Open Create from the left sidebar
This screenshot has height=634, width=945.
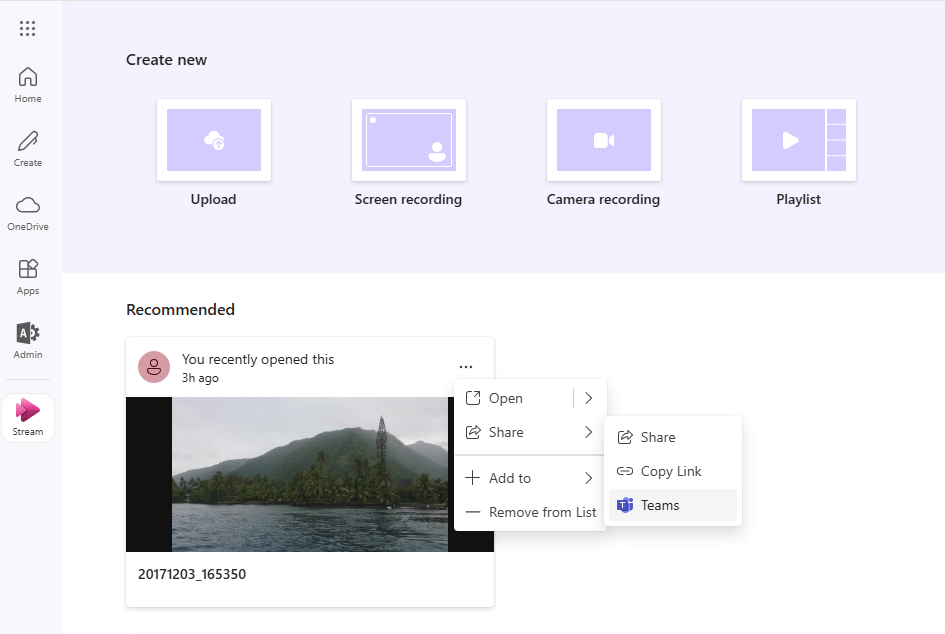click(x=28, y=148)
